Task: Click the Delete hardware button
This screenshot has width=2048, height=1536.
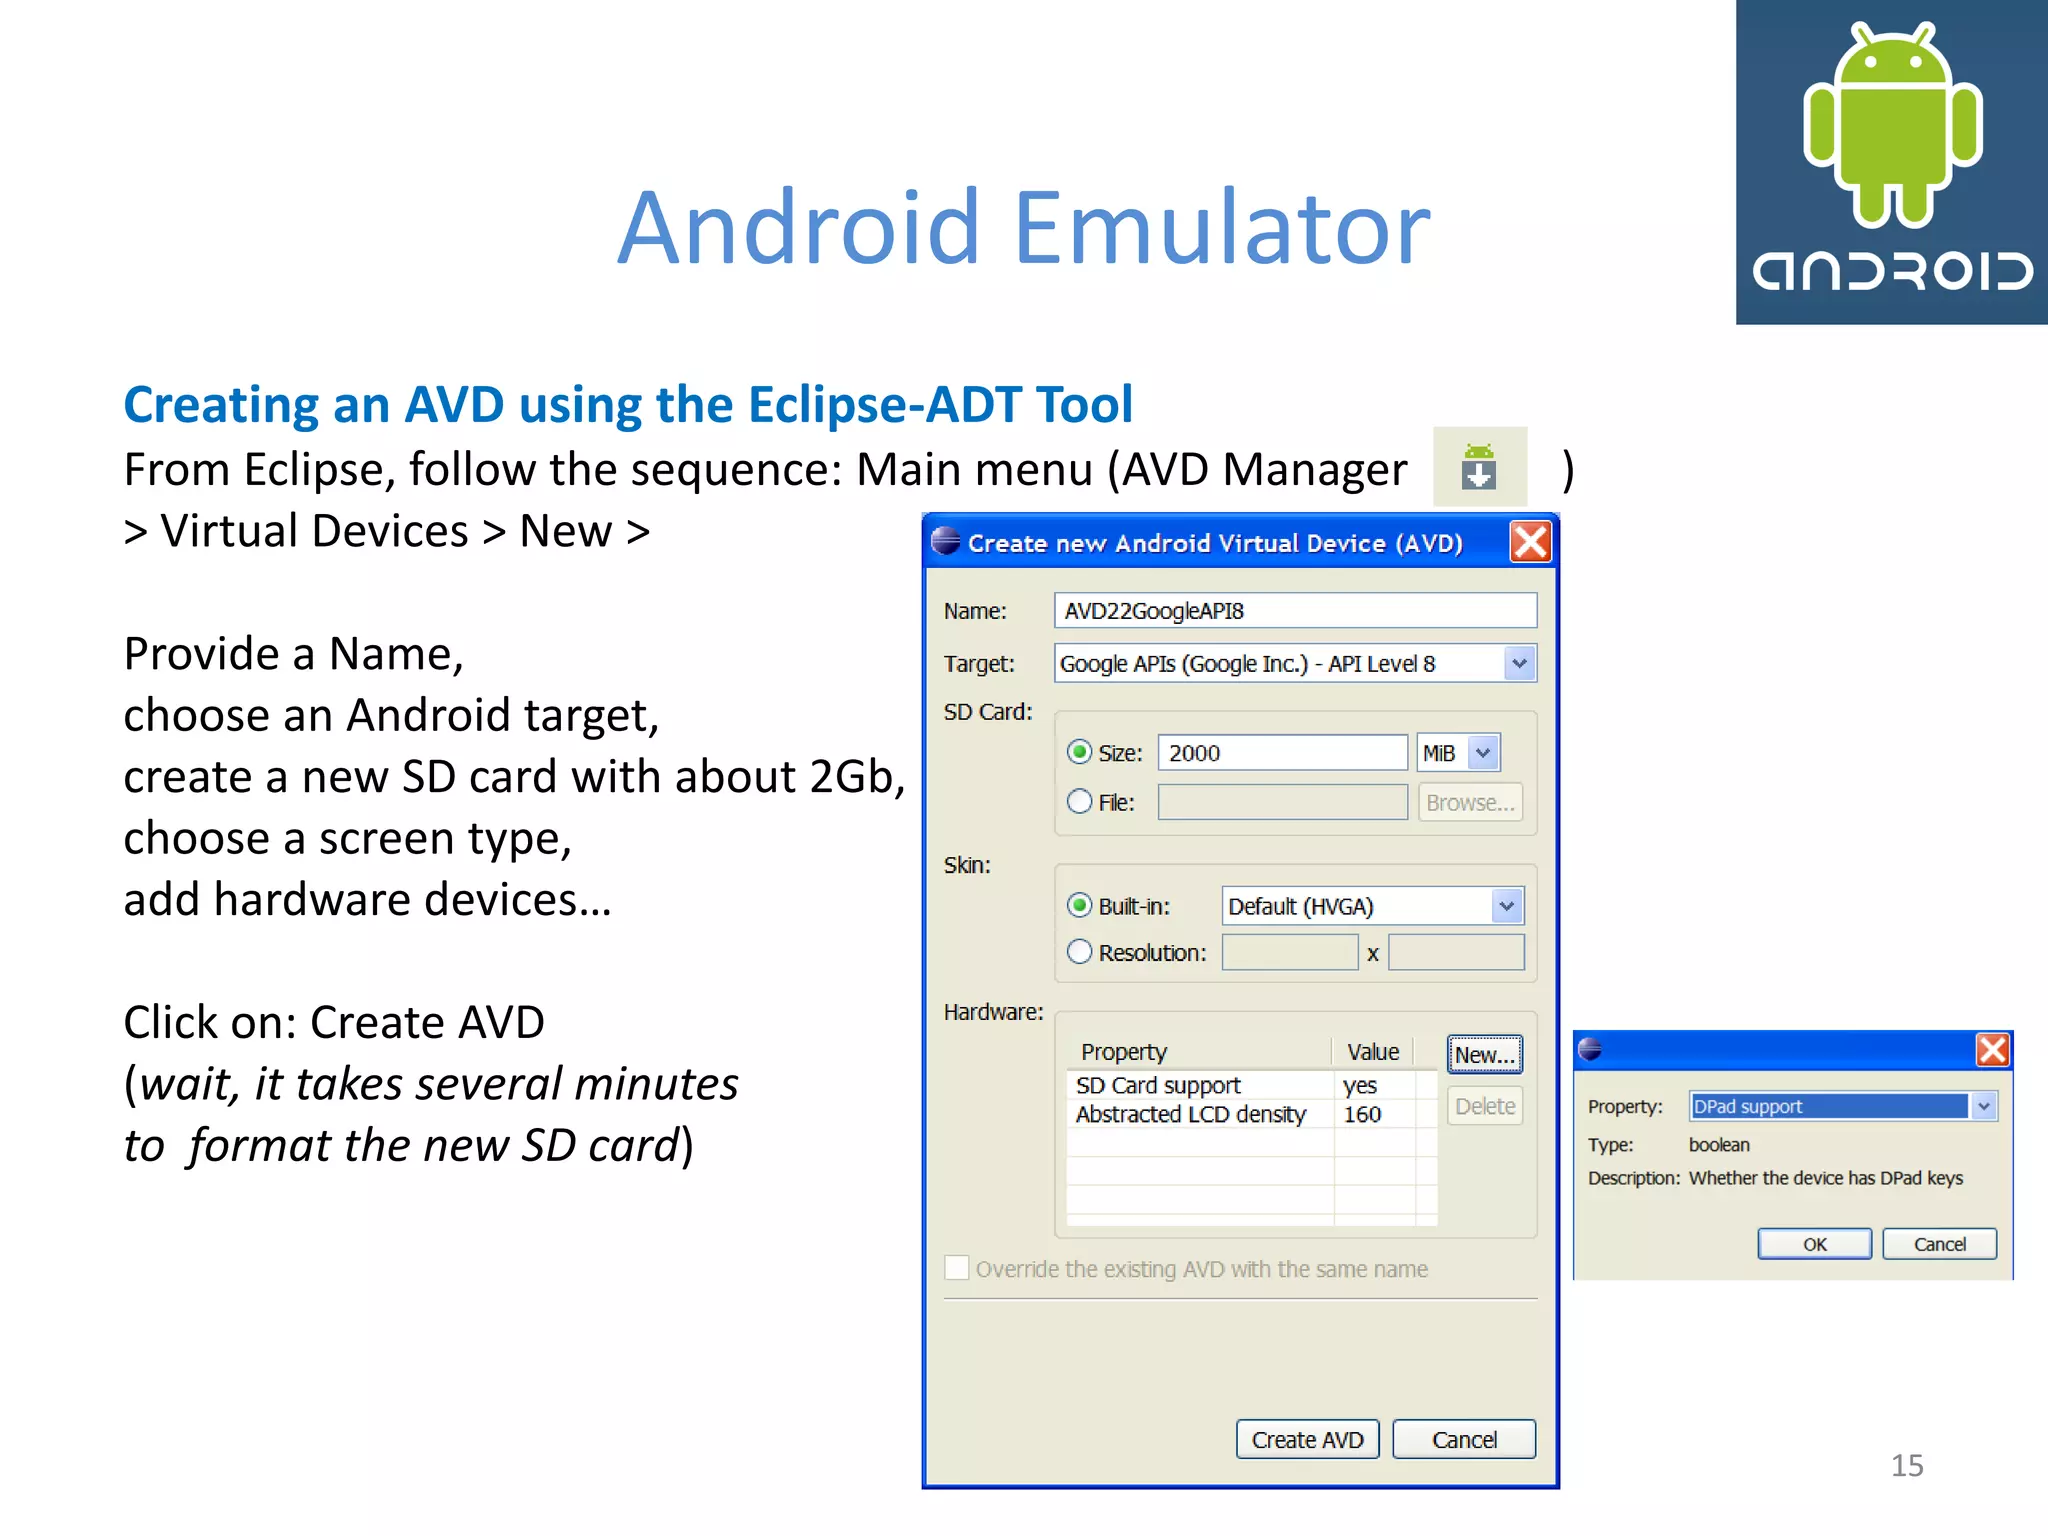Action: point(1485,1106)
